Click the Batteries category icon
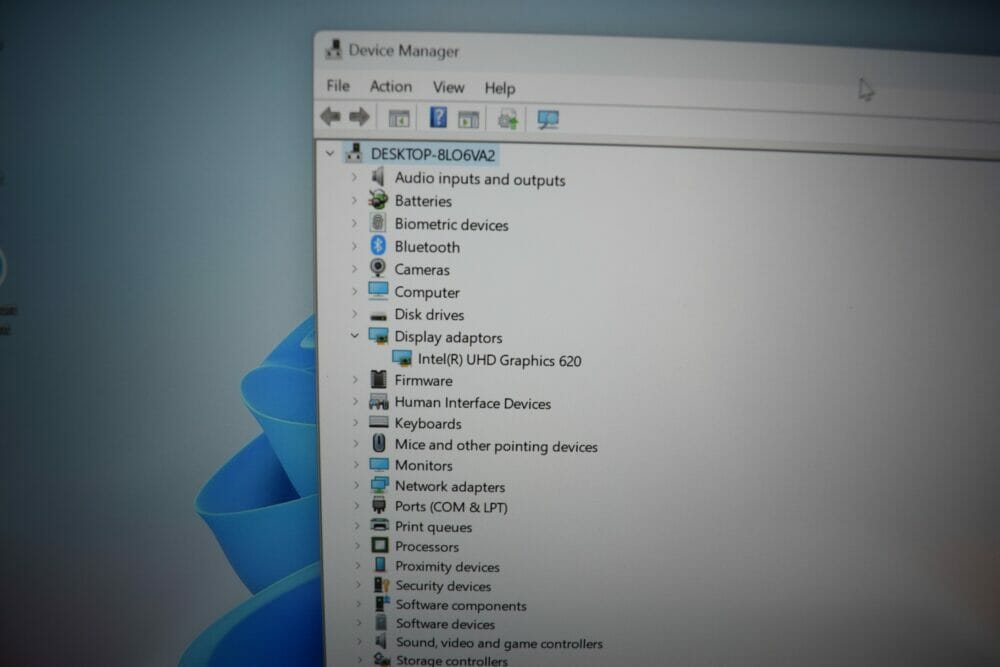Image resolution: width=1000 pixels, height=667 pixels. pos(378,200)
